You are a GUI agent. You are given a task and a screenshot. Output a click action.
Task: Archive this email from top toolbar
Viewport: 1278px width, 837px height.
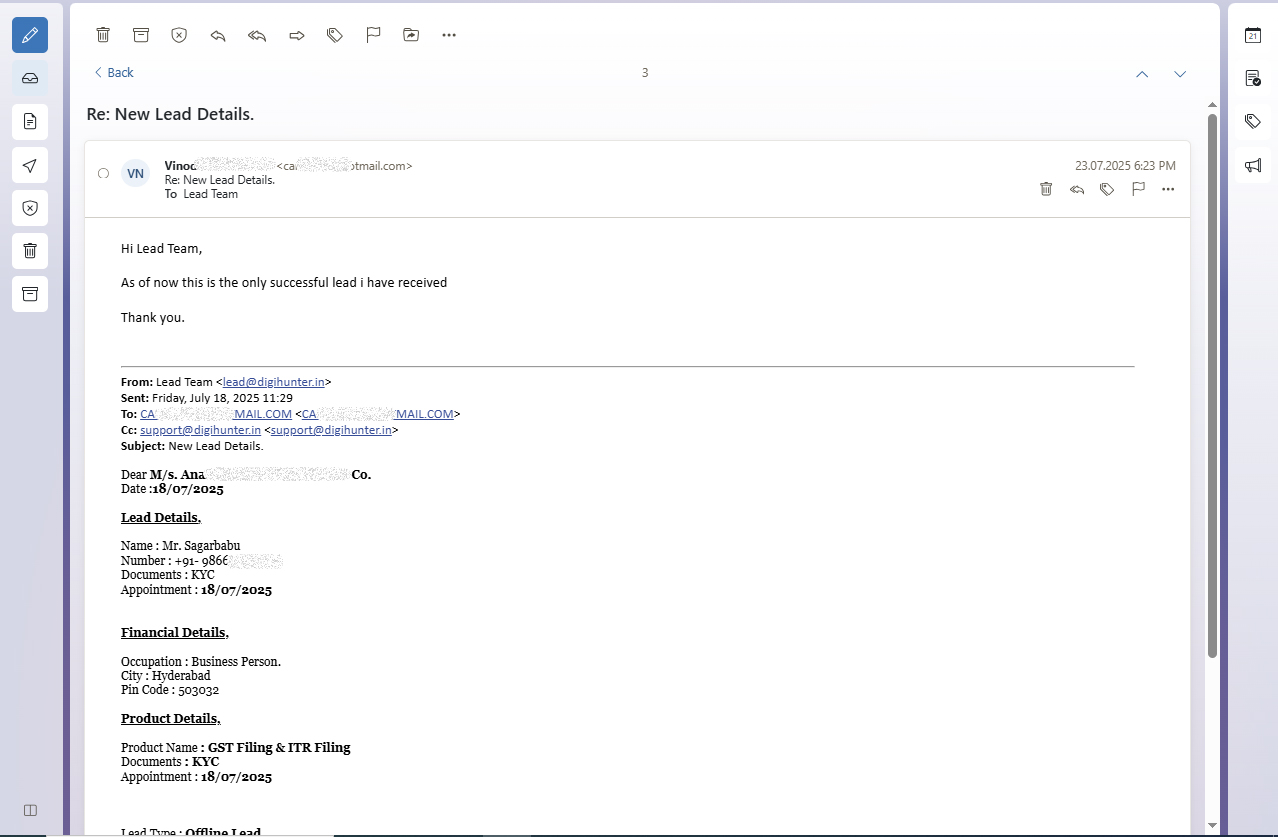(141, 35)
